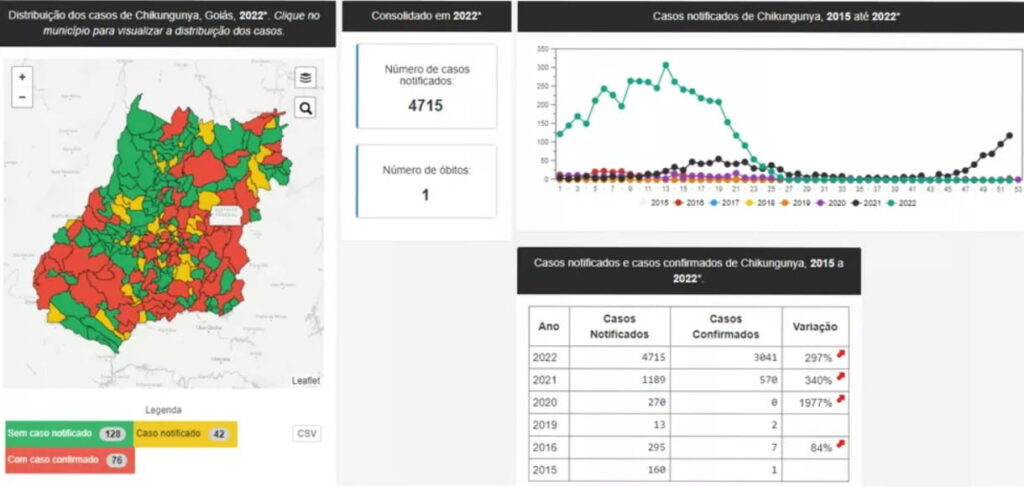Click the last 2021 data point on chart
The image size is (1024, 487).
tap(1010, 136)
